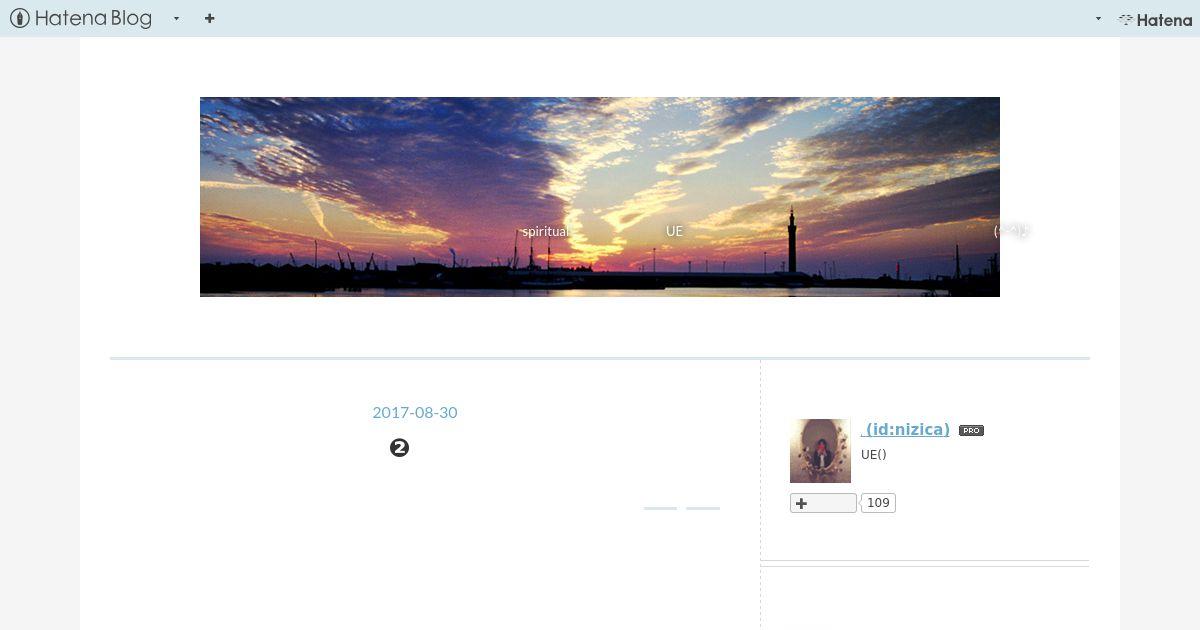
Task: Open the 2017-08-30 date link
Action: (x=415, y=412)
